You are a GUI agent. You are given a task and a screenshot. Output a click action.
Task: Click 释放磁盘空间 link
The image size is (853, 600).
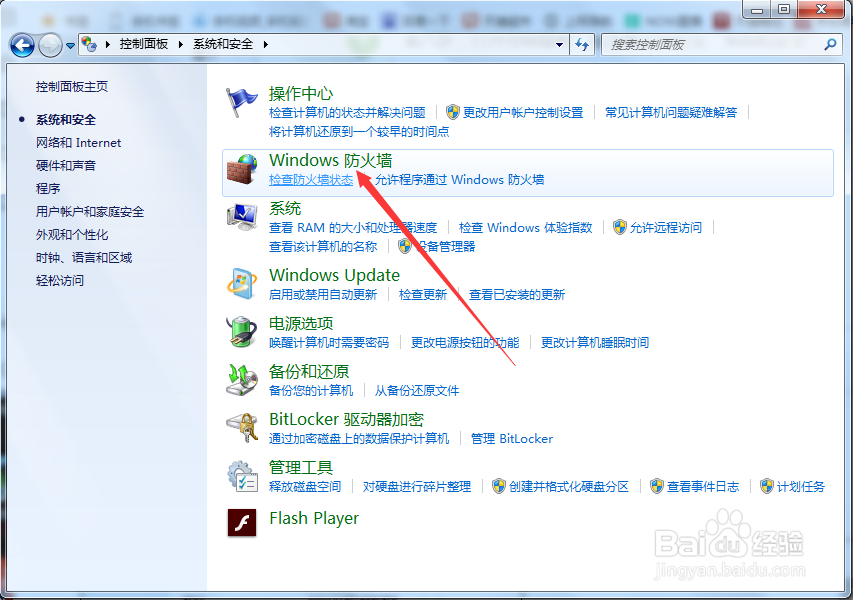pyautogui.click(x=305, y=486)
